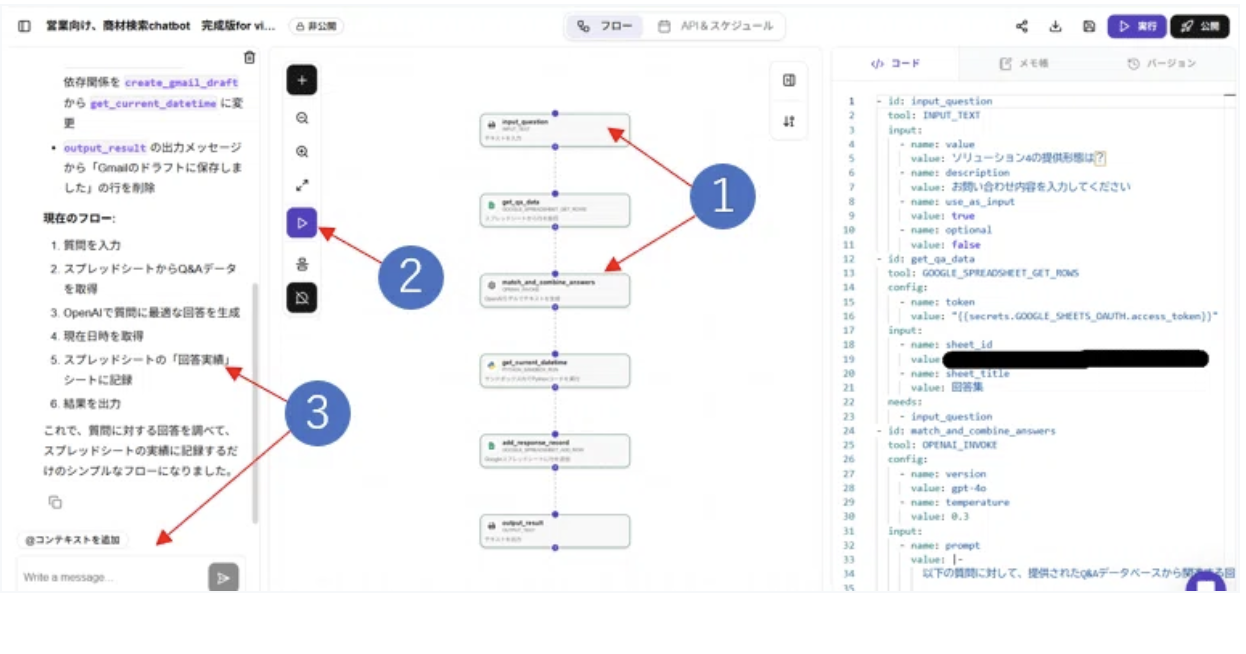The image size is (1246, 654).
Task: Click the output_result code tag in chat
Action: pyautogui.click(x=105, y=147)
